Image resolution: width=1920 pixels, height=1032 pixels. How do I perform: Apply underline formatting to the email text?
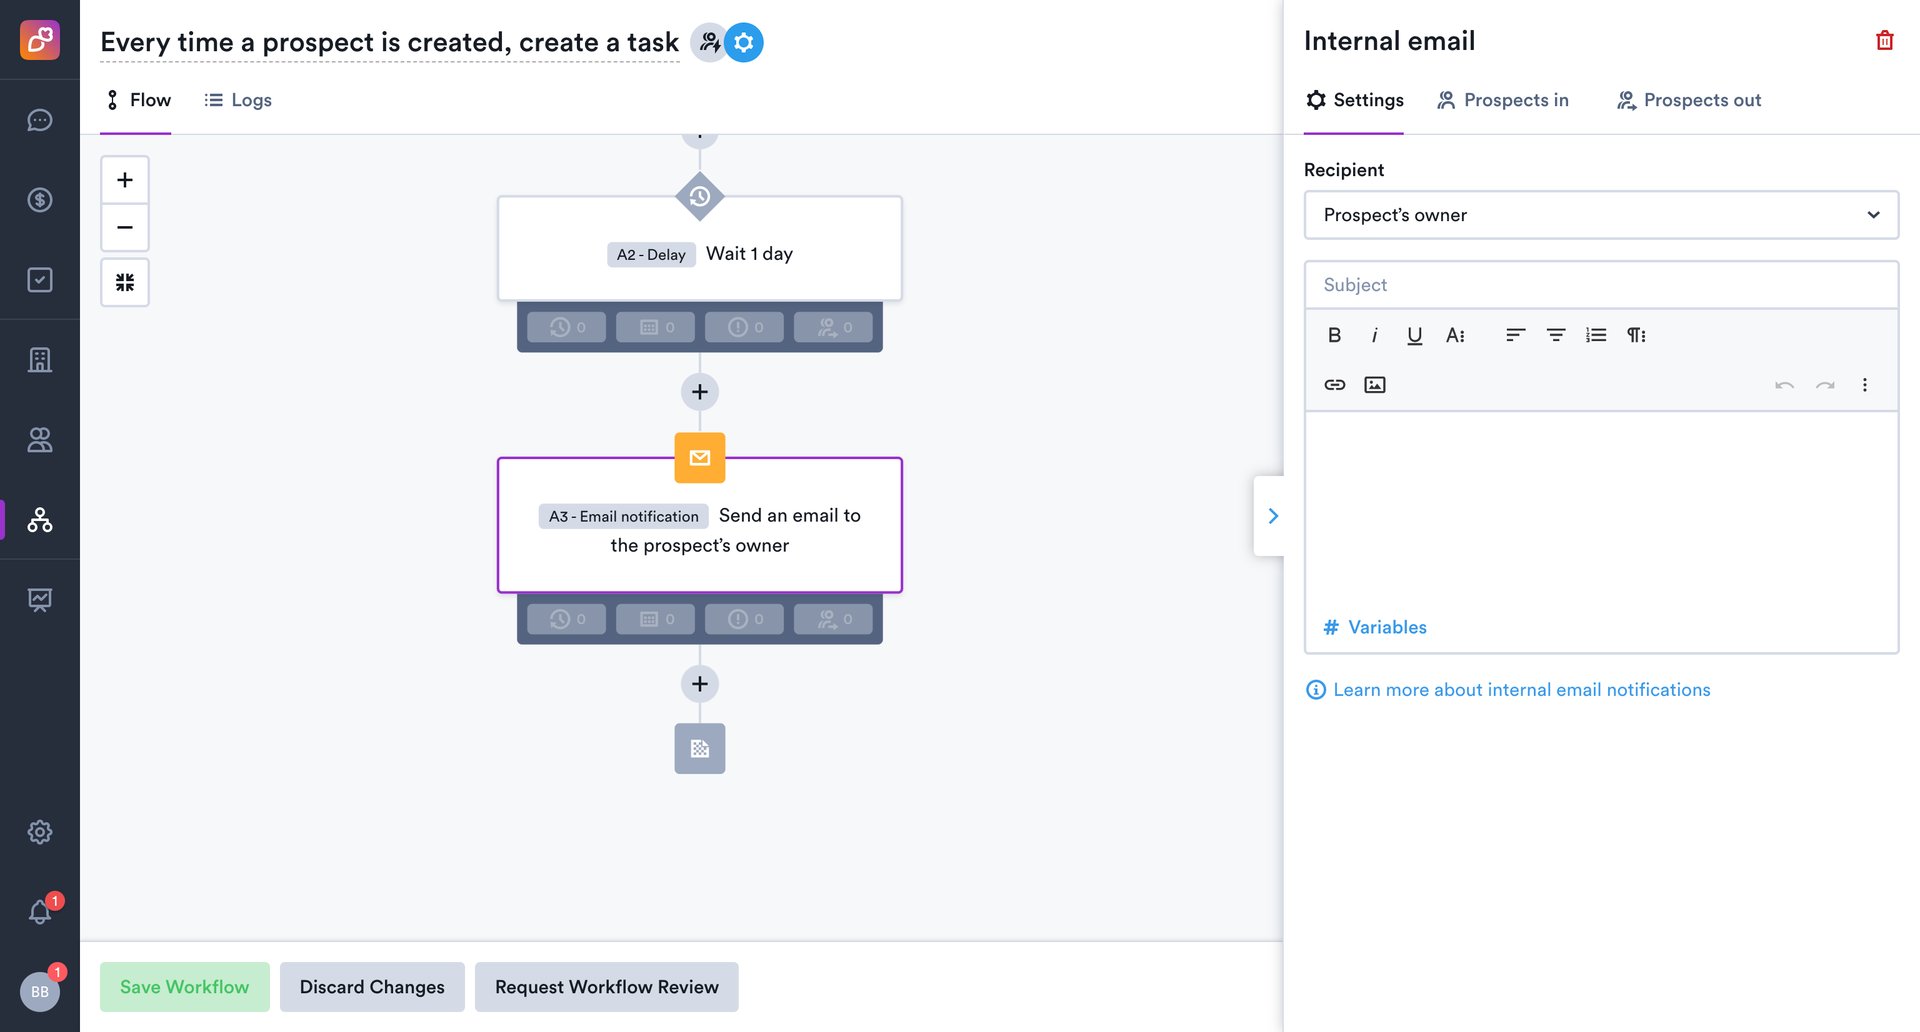click(1414, 335)
